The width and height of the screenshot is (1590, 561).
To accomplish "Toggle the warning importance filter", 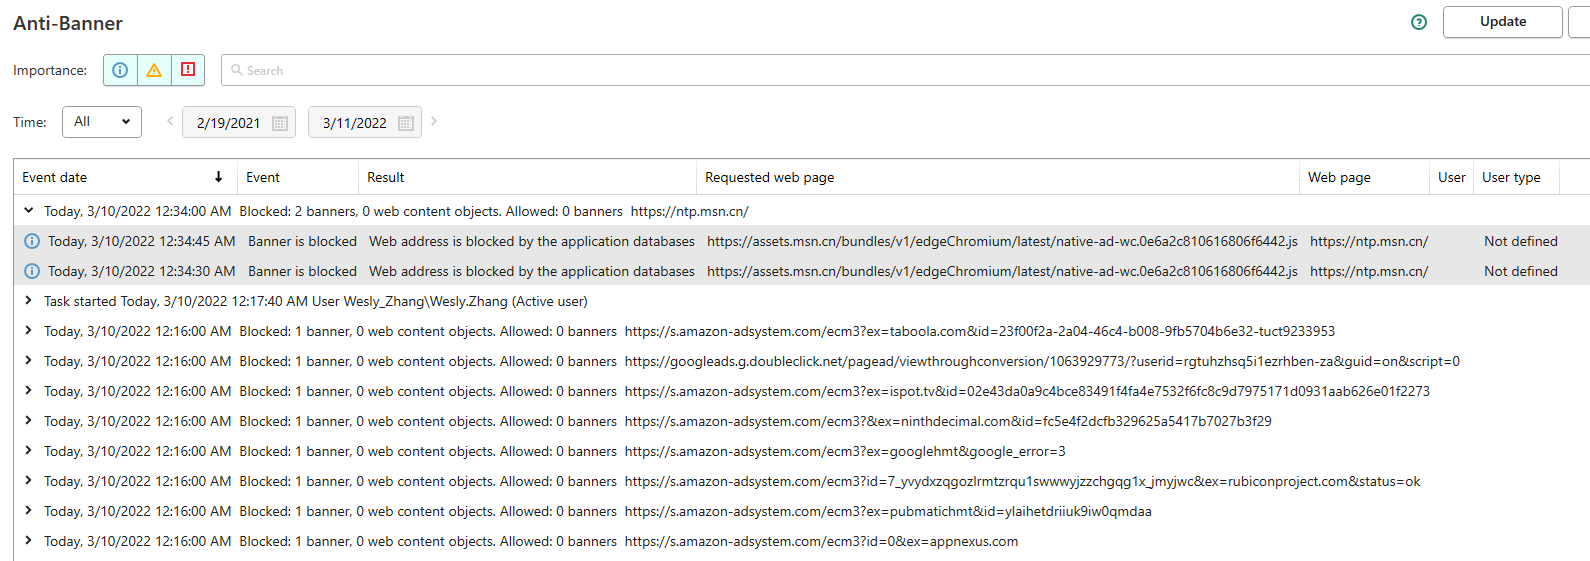I will (x=154, y=70).
